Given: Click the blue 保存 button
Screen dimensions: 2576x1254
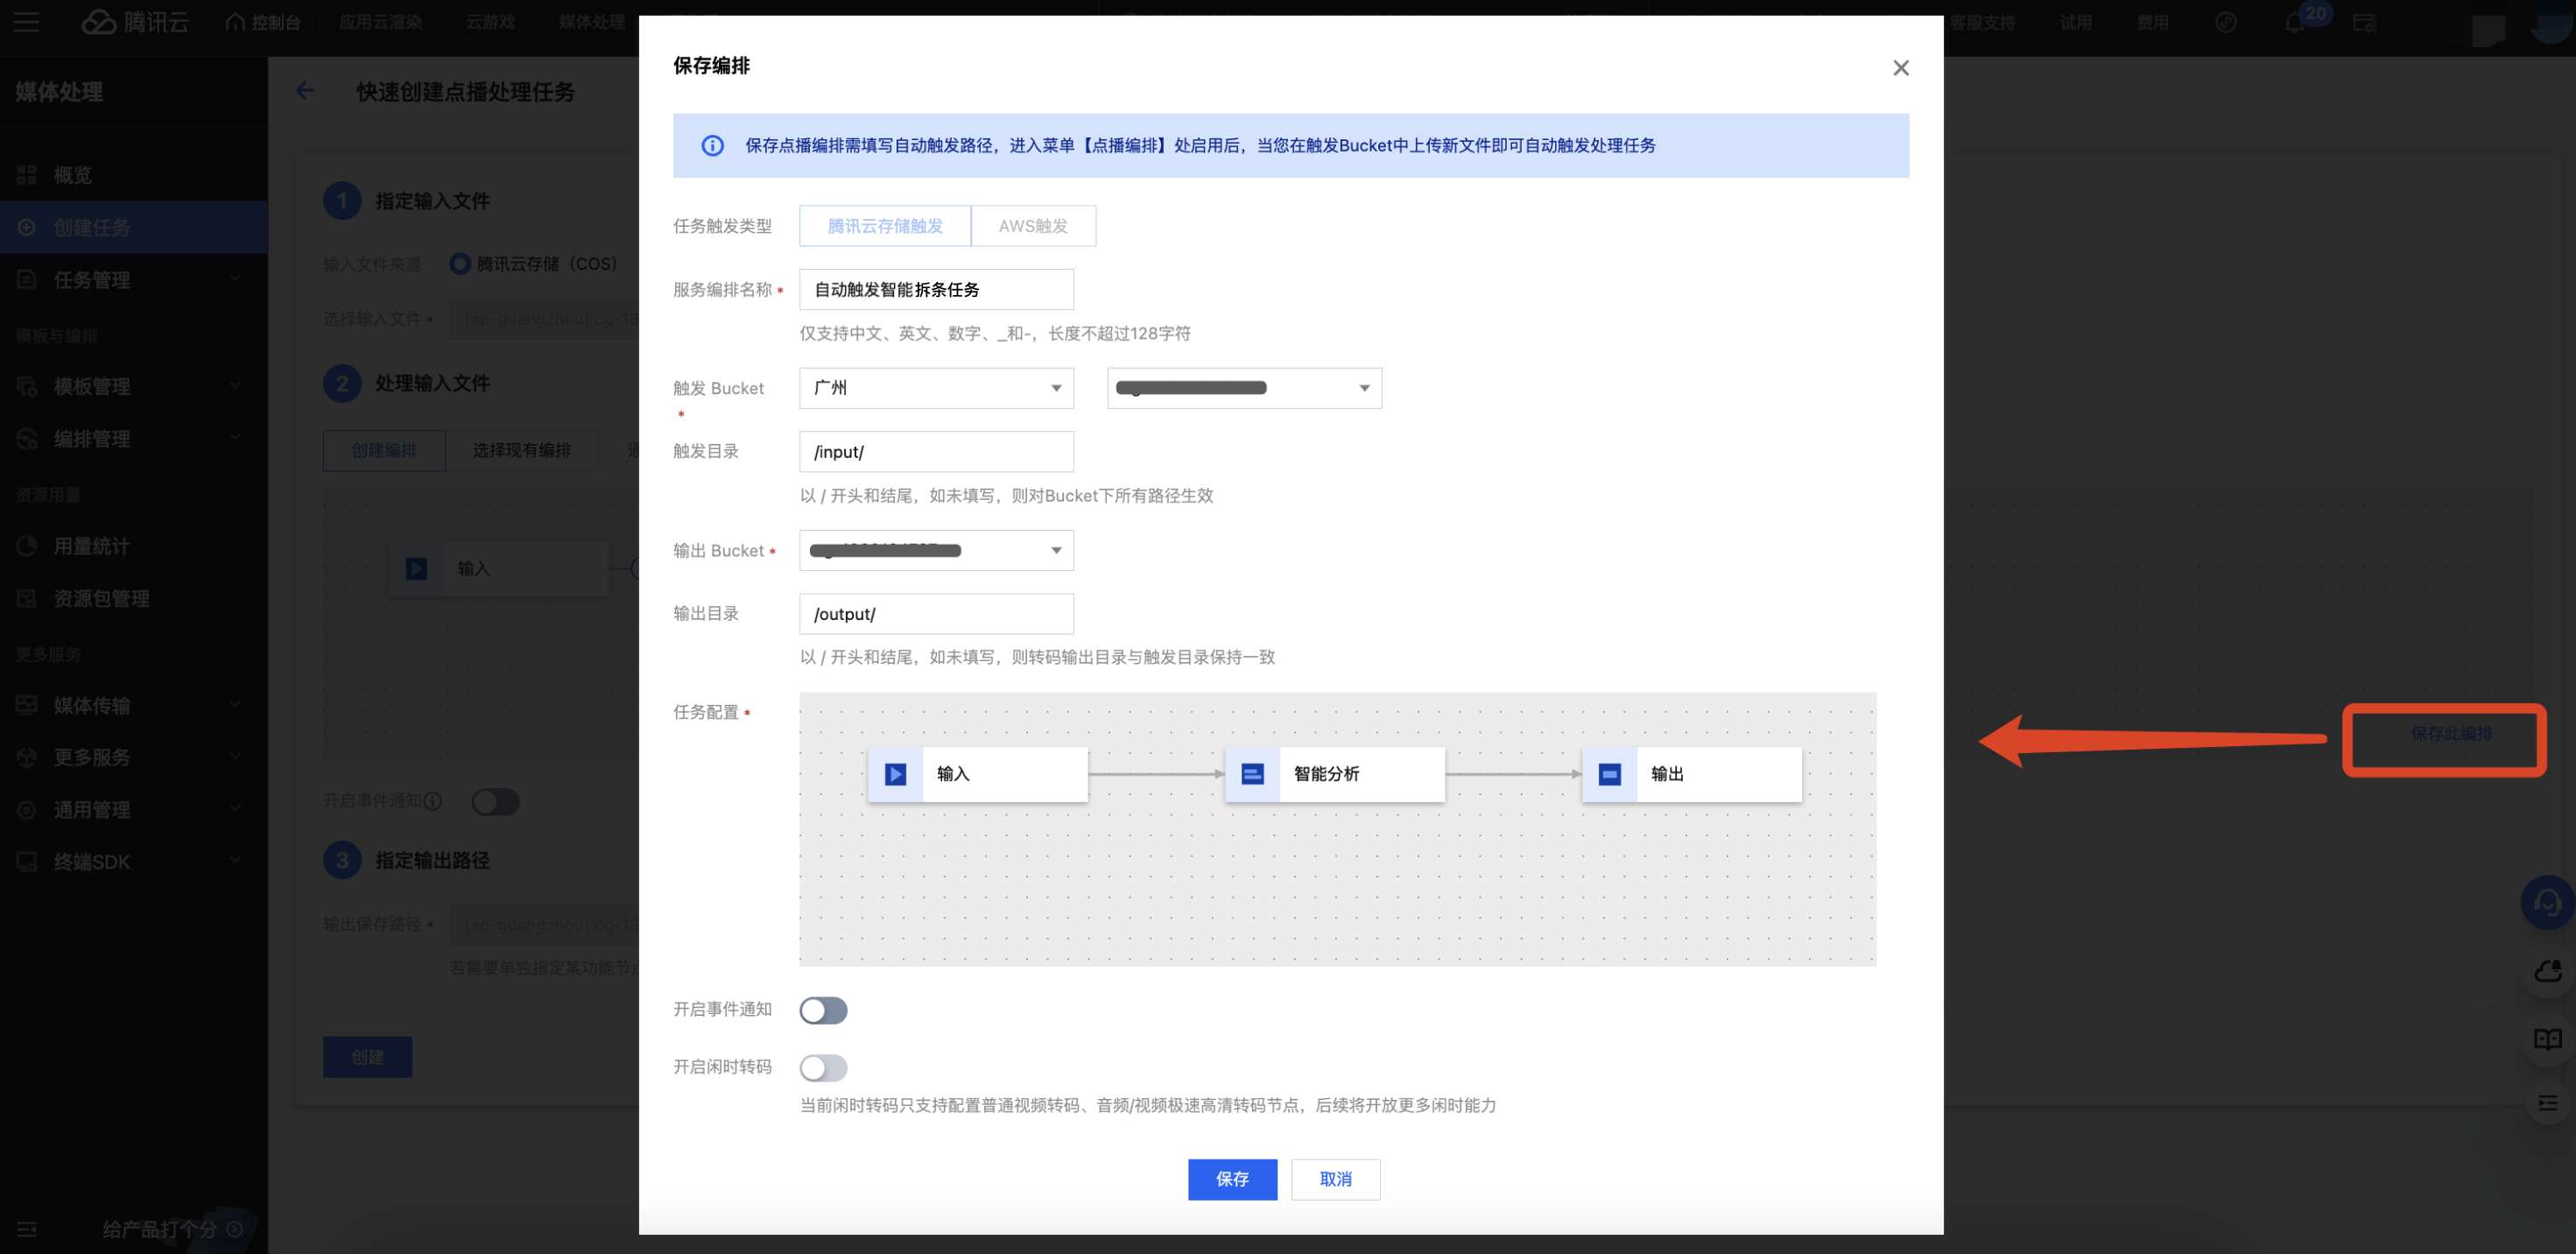Looking at the screenshot, I should [1232, 1179].
